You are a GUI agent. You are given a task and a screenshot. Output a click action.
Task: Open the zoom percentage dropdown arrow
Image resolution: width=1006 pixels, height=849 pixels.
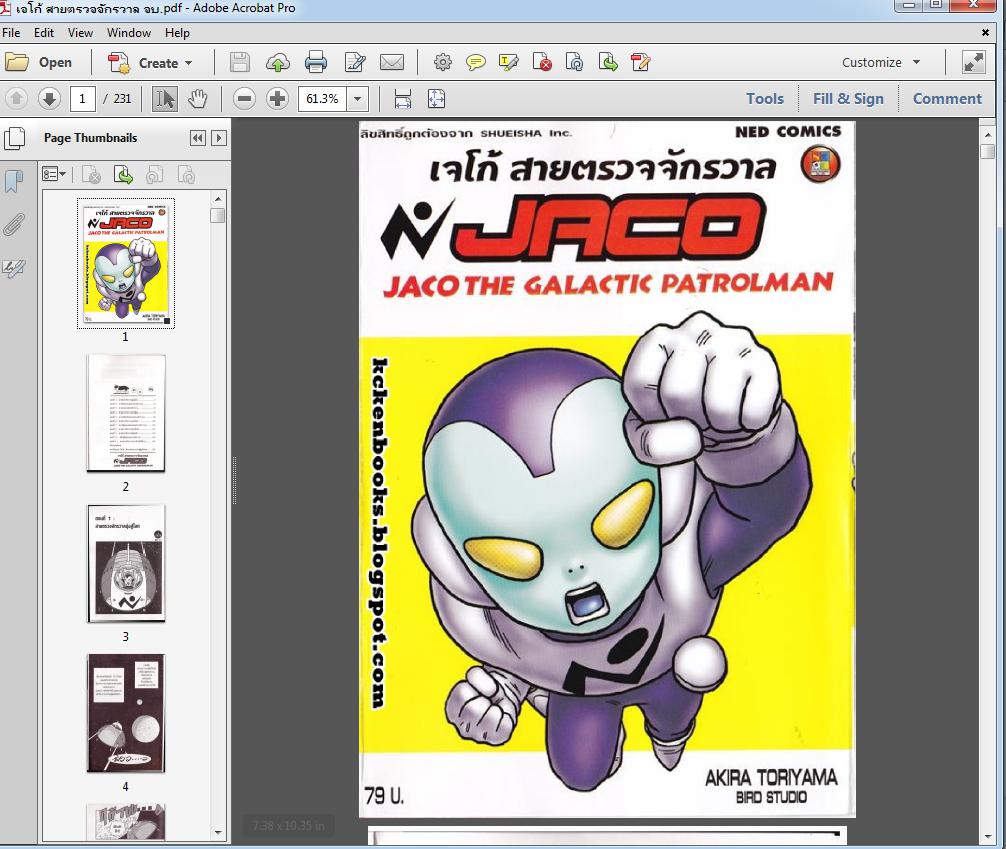click(x=357, y=99)
